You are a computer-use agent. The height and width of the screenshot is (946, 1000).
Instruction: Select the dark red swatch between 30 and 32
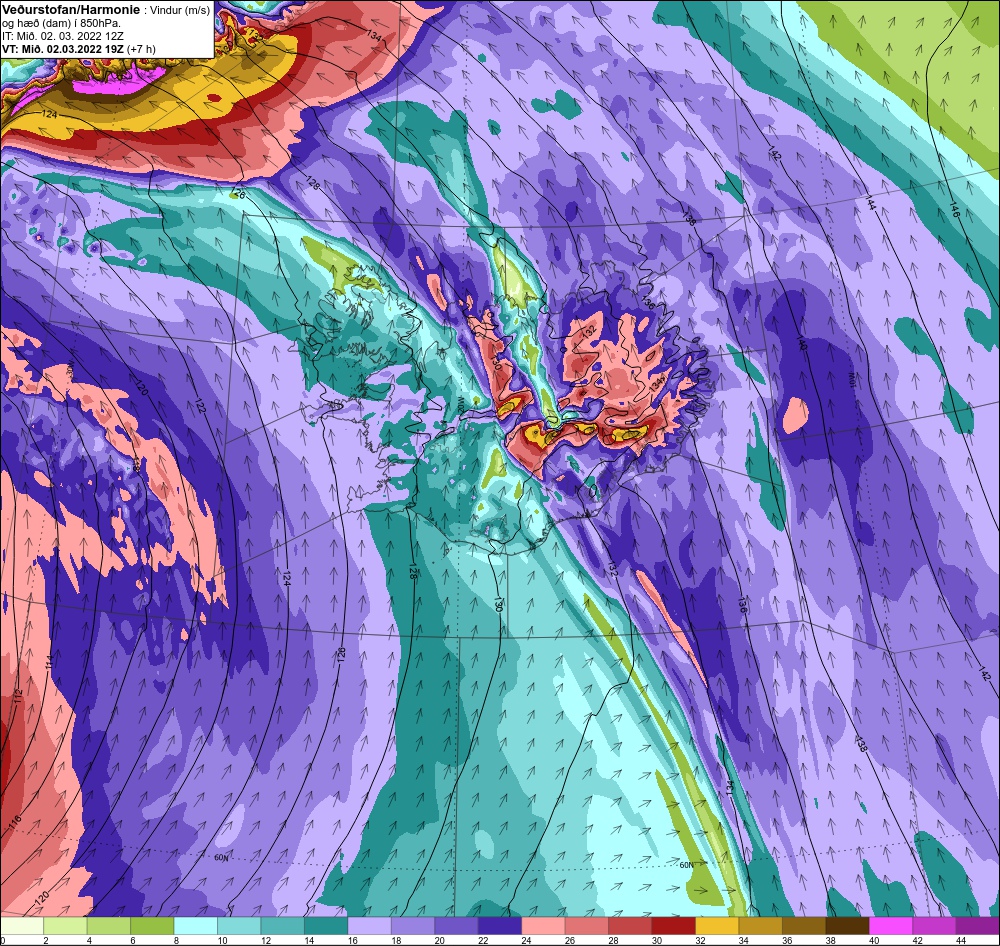(x=673, y=926)
